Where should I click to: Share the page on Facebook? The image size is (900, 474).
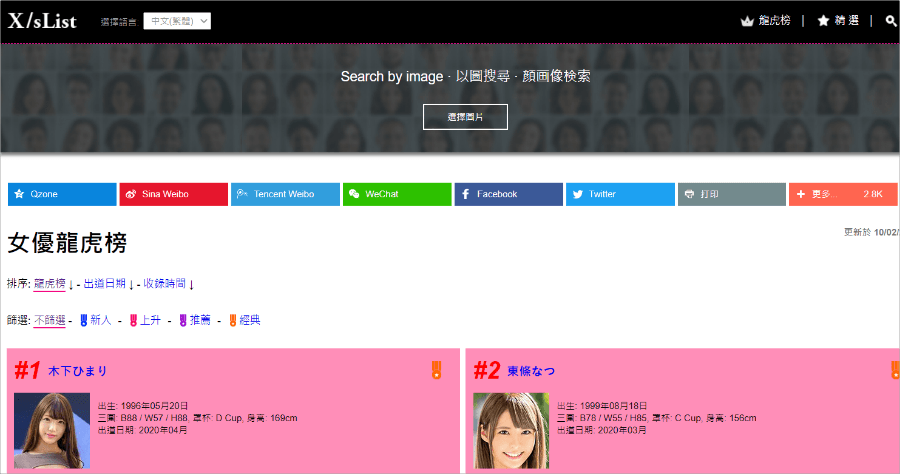click(508, 194)
